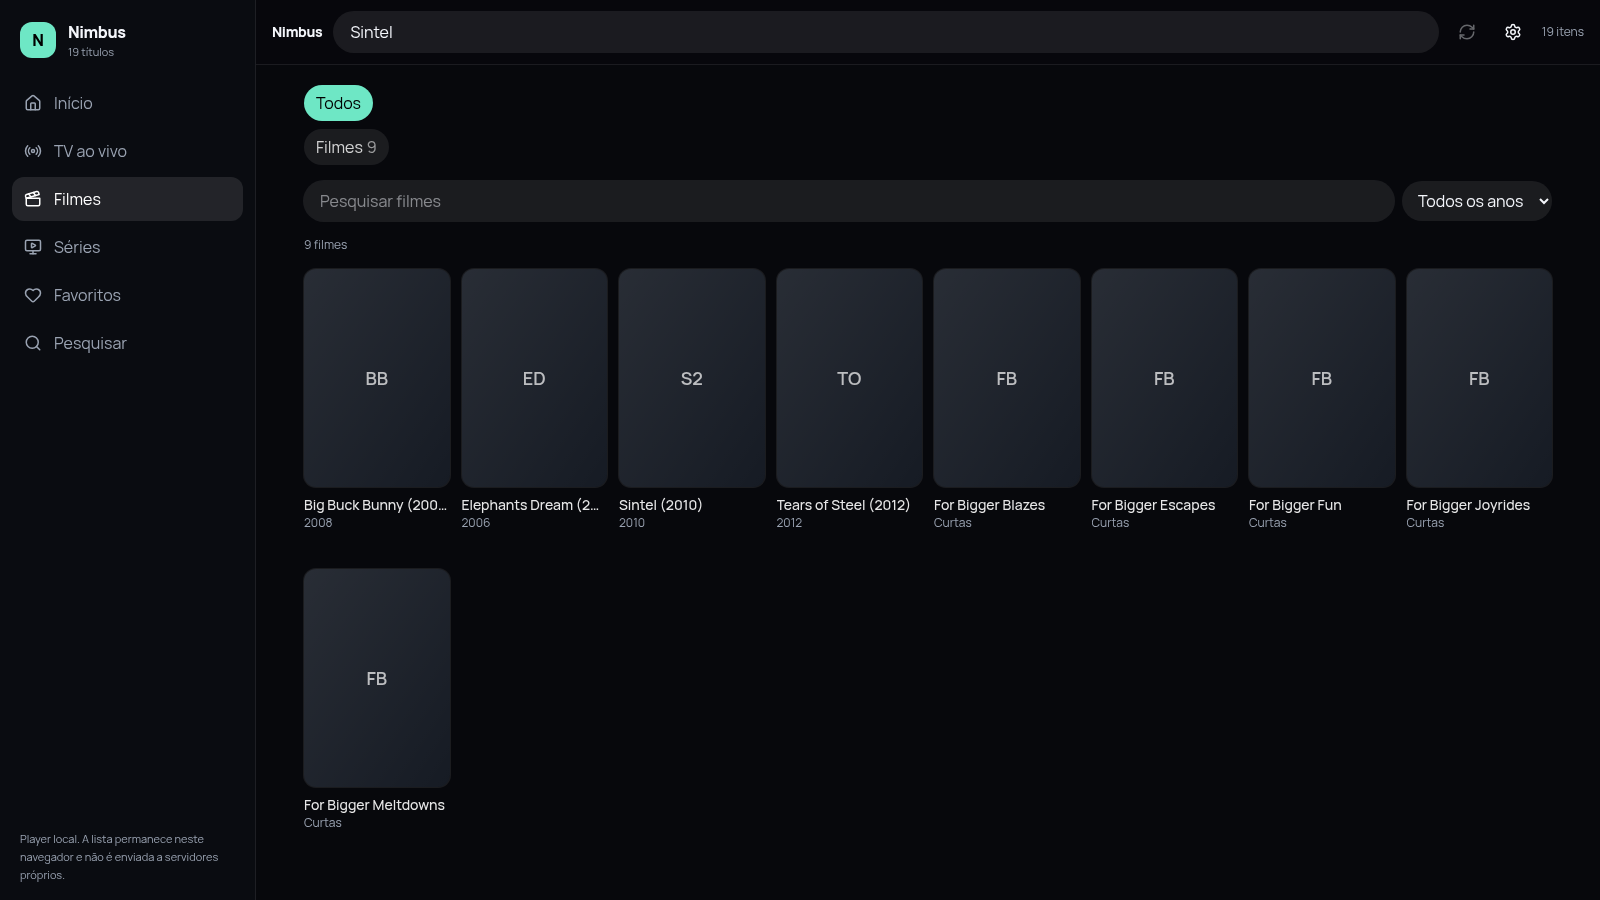The width and height of the screenshot is (1600, 900).
Task: Open the Pesquisar page from sidebar
Action: tap(127, 343)
